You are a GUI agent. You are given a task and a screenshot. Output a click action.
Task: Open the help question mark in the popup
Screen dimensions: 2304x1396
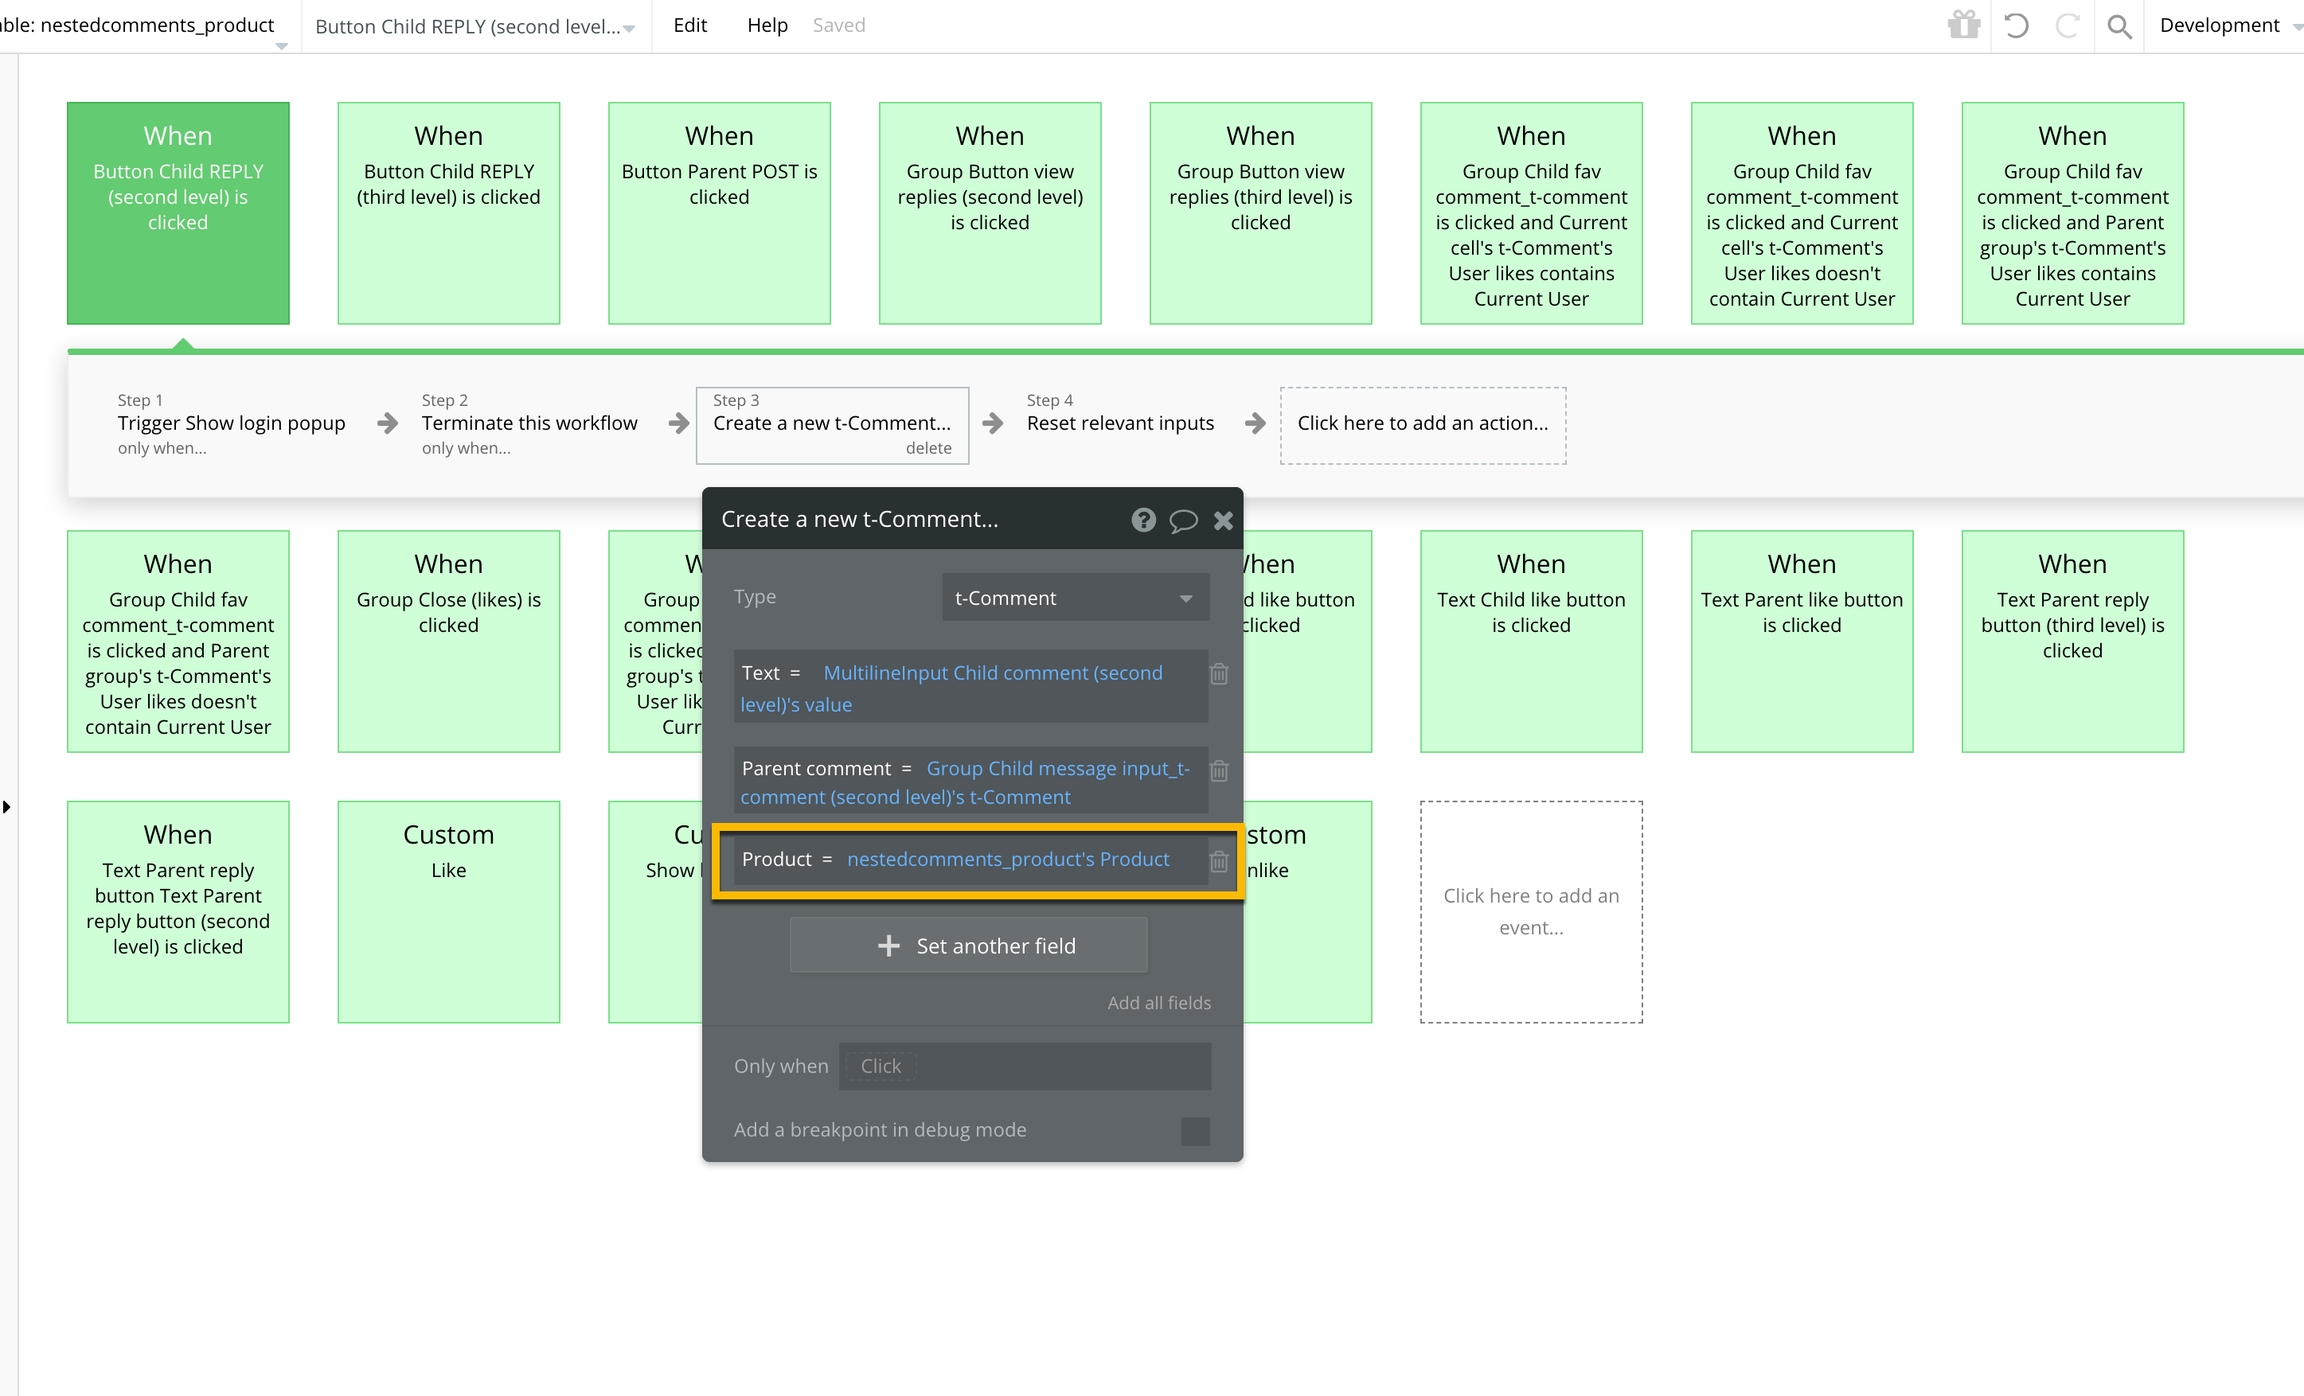[x=1143, y=520]
